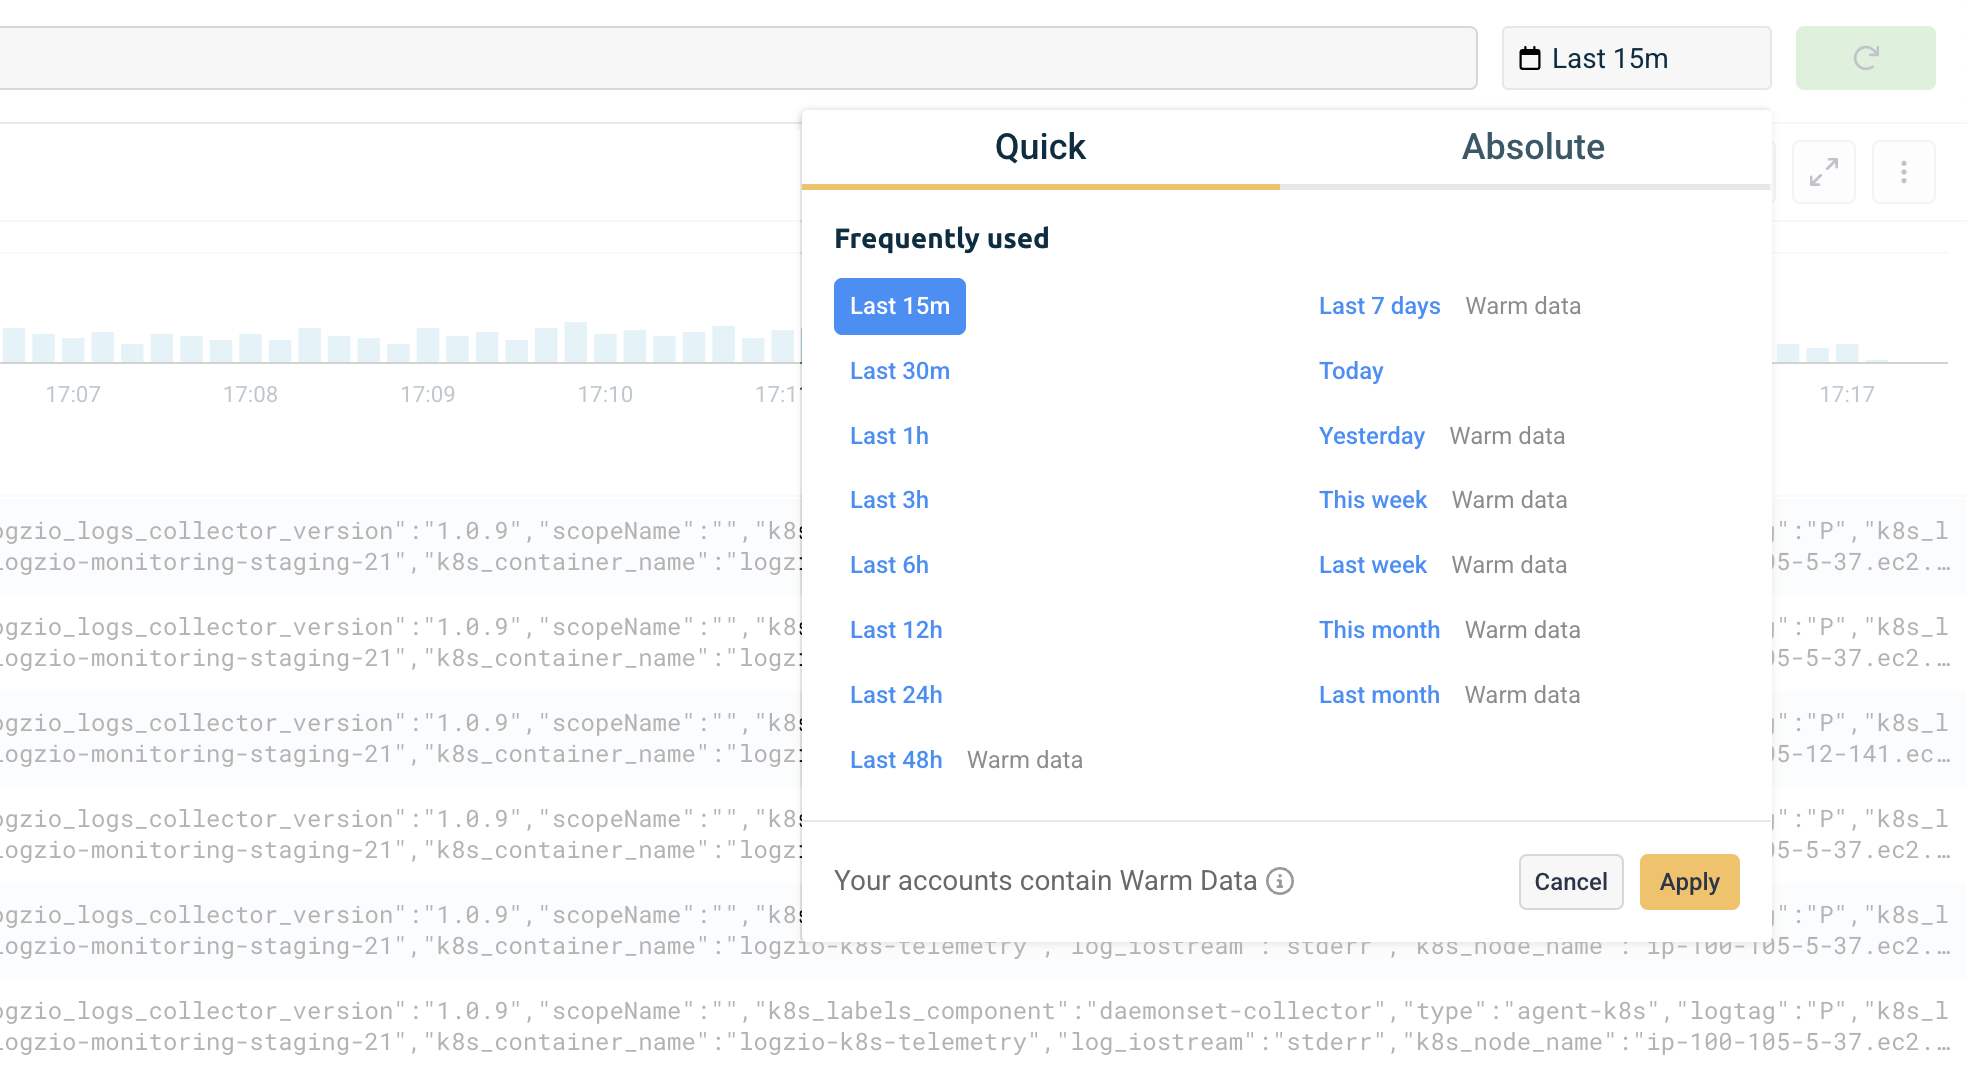The width and height of the screenshot is (1968, 1070).
Task: Pick the This month range
Action: 1379,630
